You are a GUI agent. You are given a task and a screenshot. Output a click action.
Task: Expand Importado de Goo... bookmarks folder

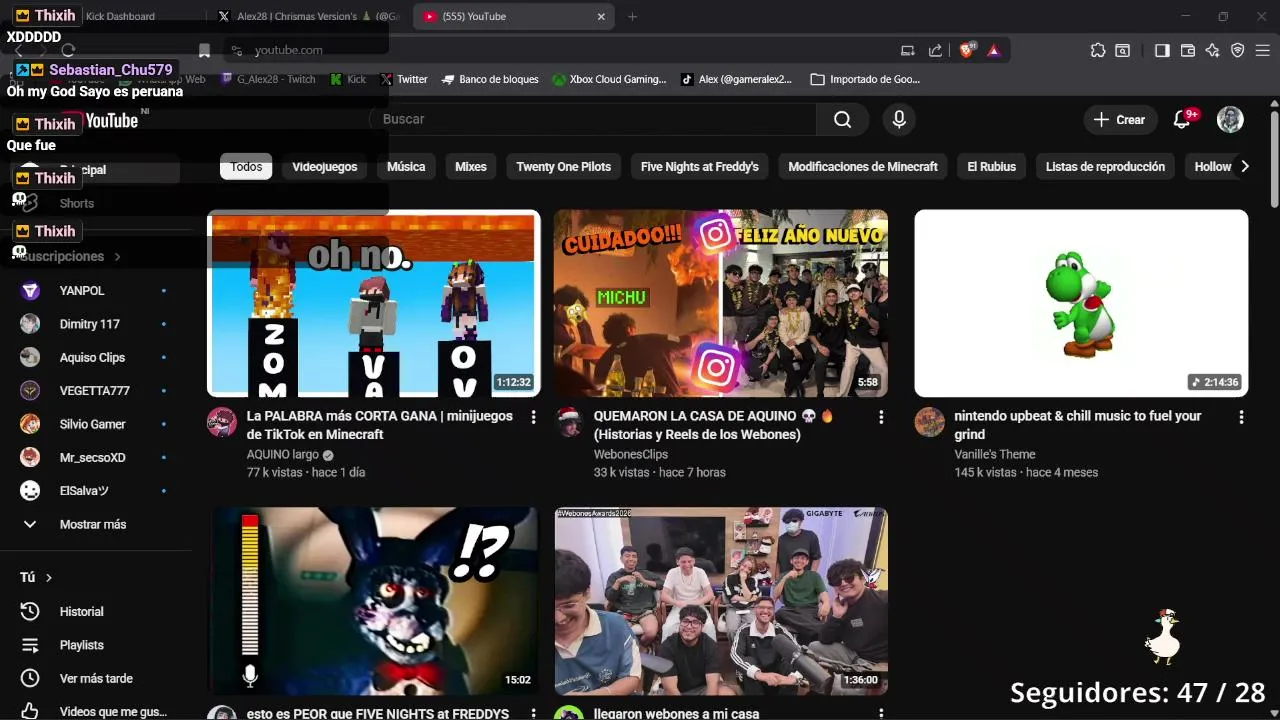pyautogui.click(x=865, y=79)
